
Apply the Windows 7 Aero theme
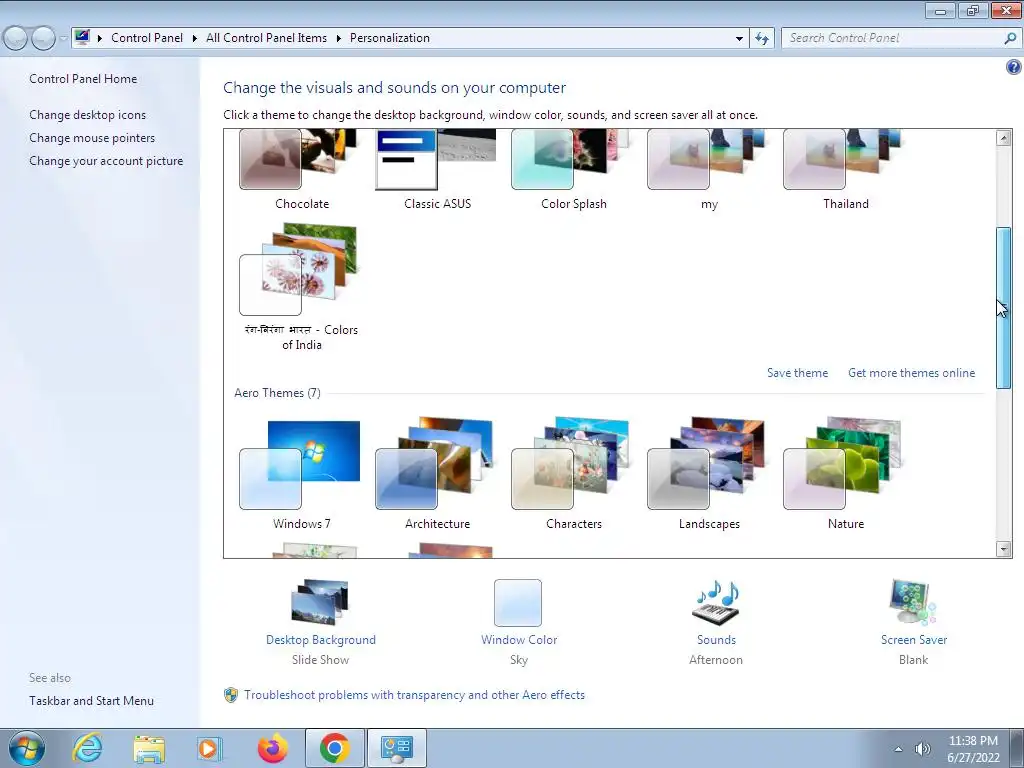[301, 475]
